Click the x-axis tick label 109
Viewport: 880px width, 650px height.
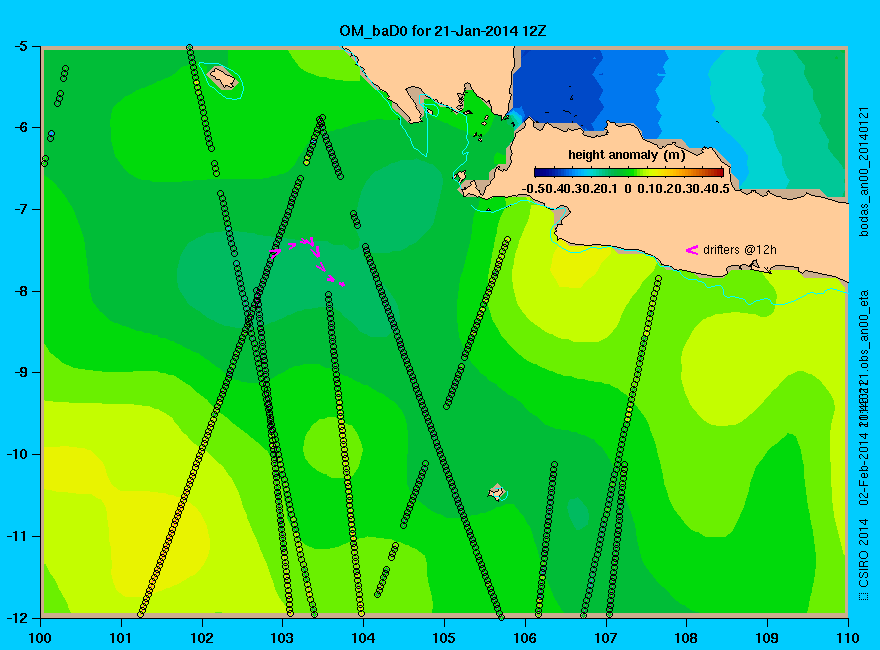point(767,638)
